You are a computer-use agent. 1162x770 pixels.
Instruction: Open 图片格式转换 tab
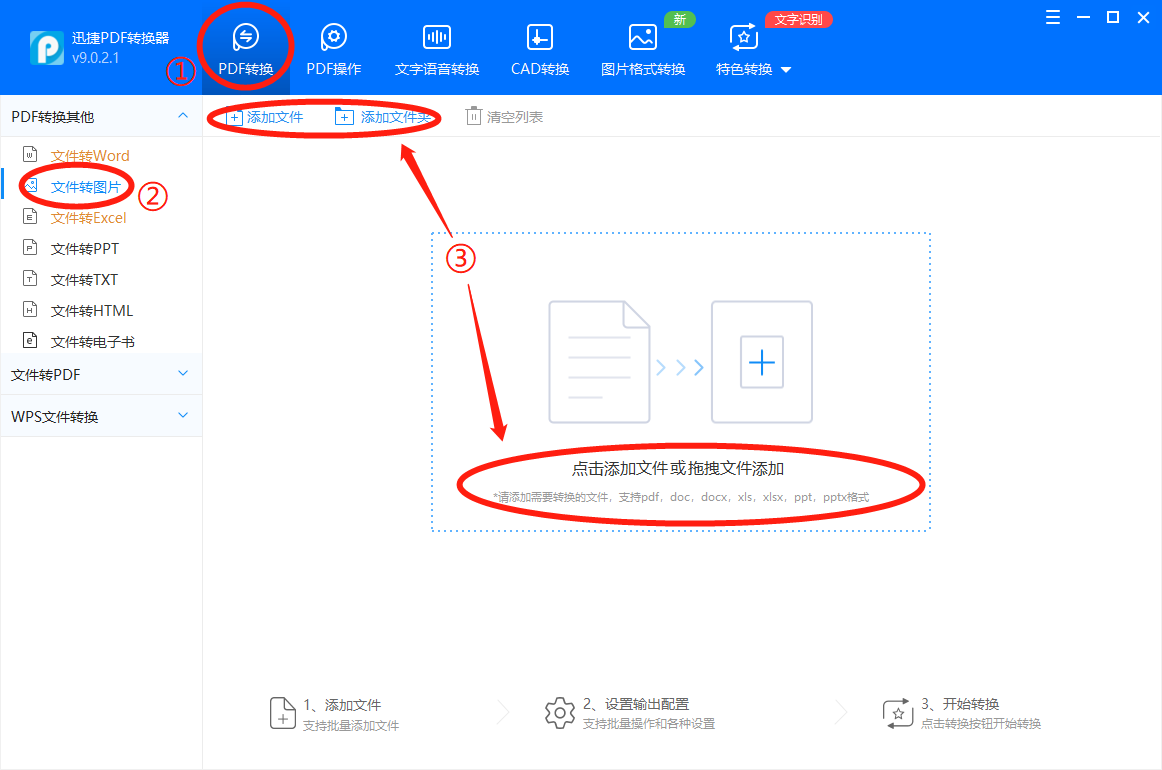[x=643, y=49]
